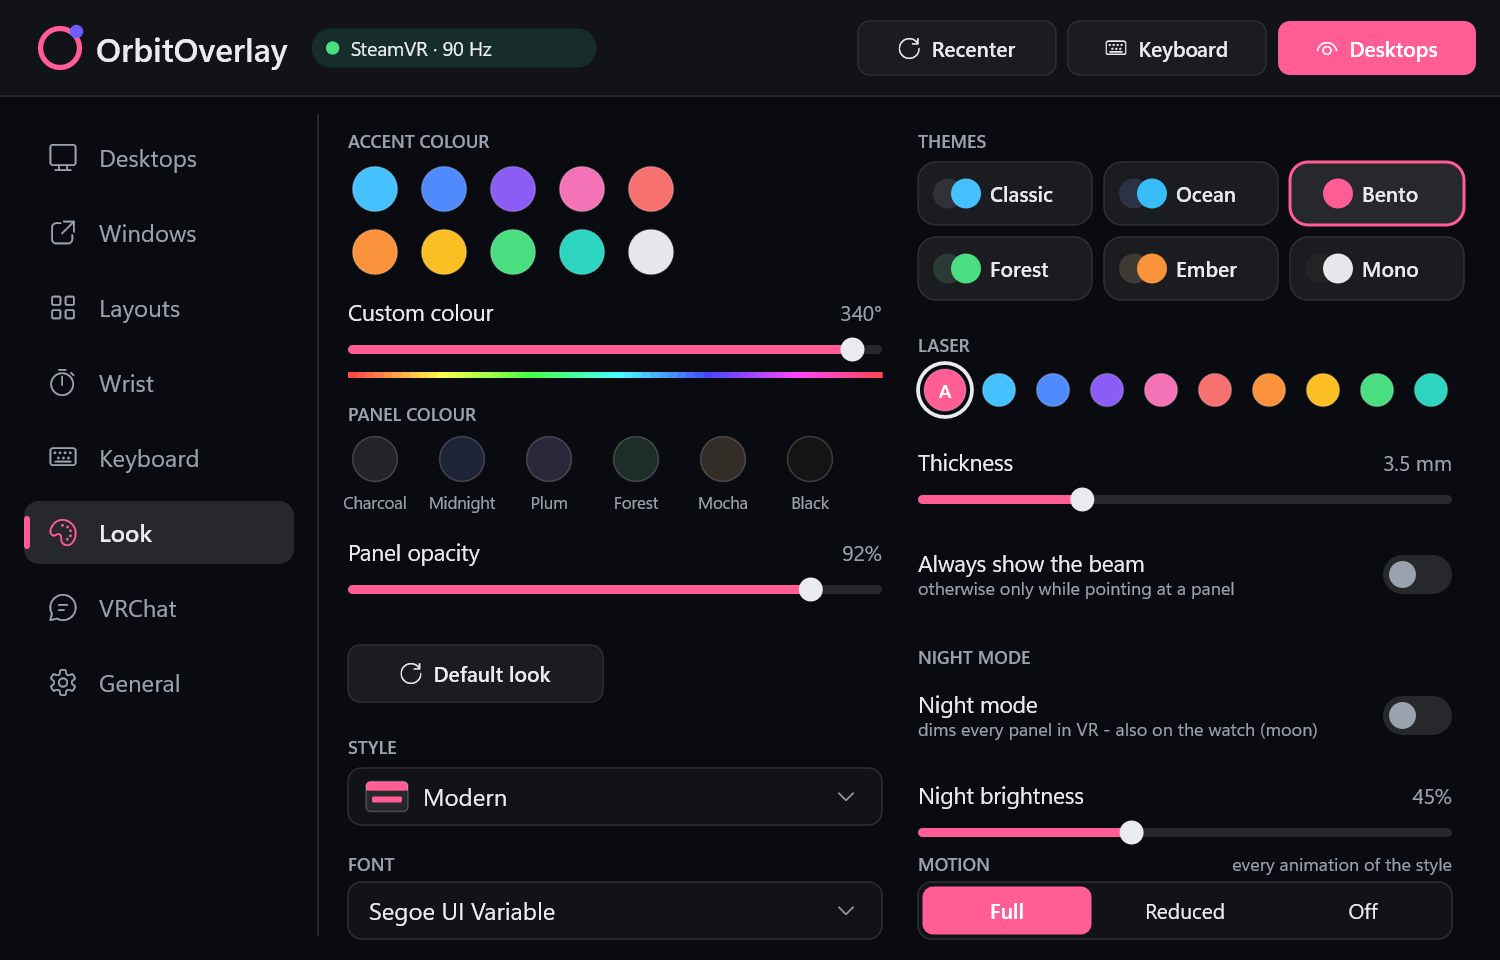
Task: Choose the yellow laser colour swatch
Action: [x=1323, y=390]
